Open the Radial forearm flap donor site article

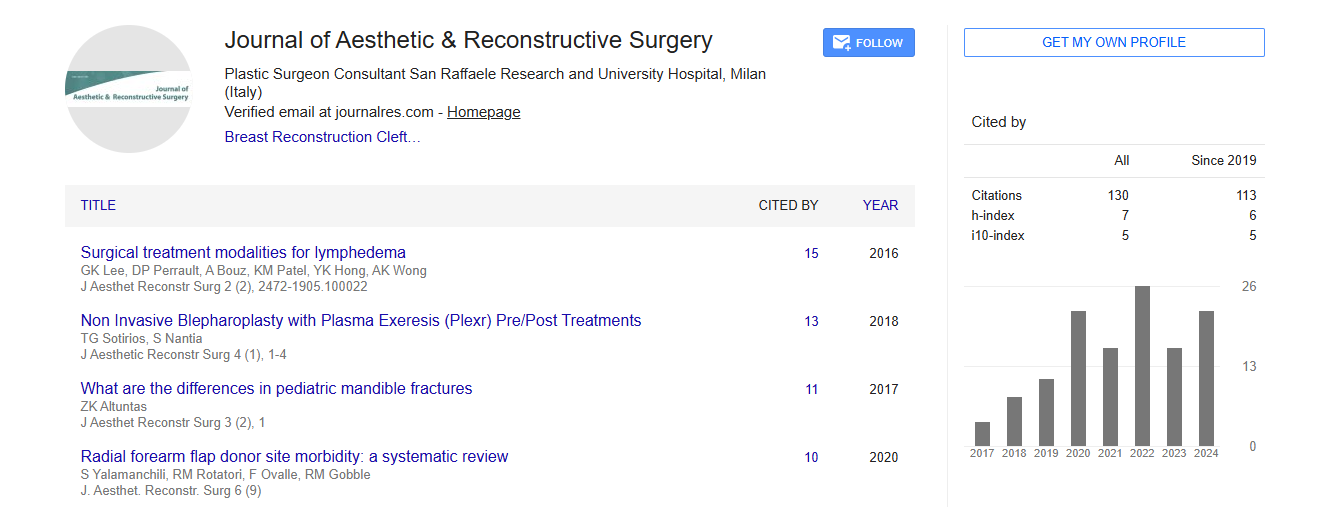click(294, 456)
